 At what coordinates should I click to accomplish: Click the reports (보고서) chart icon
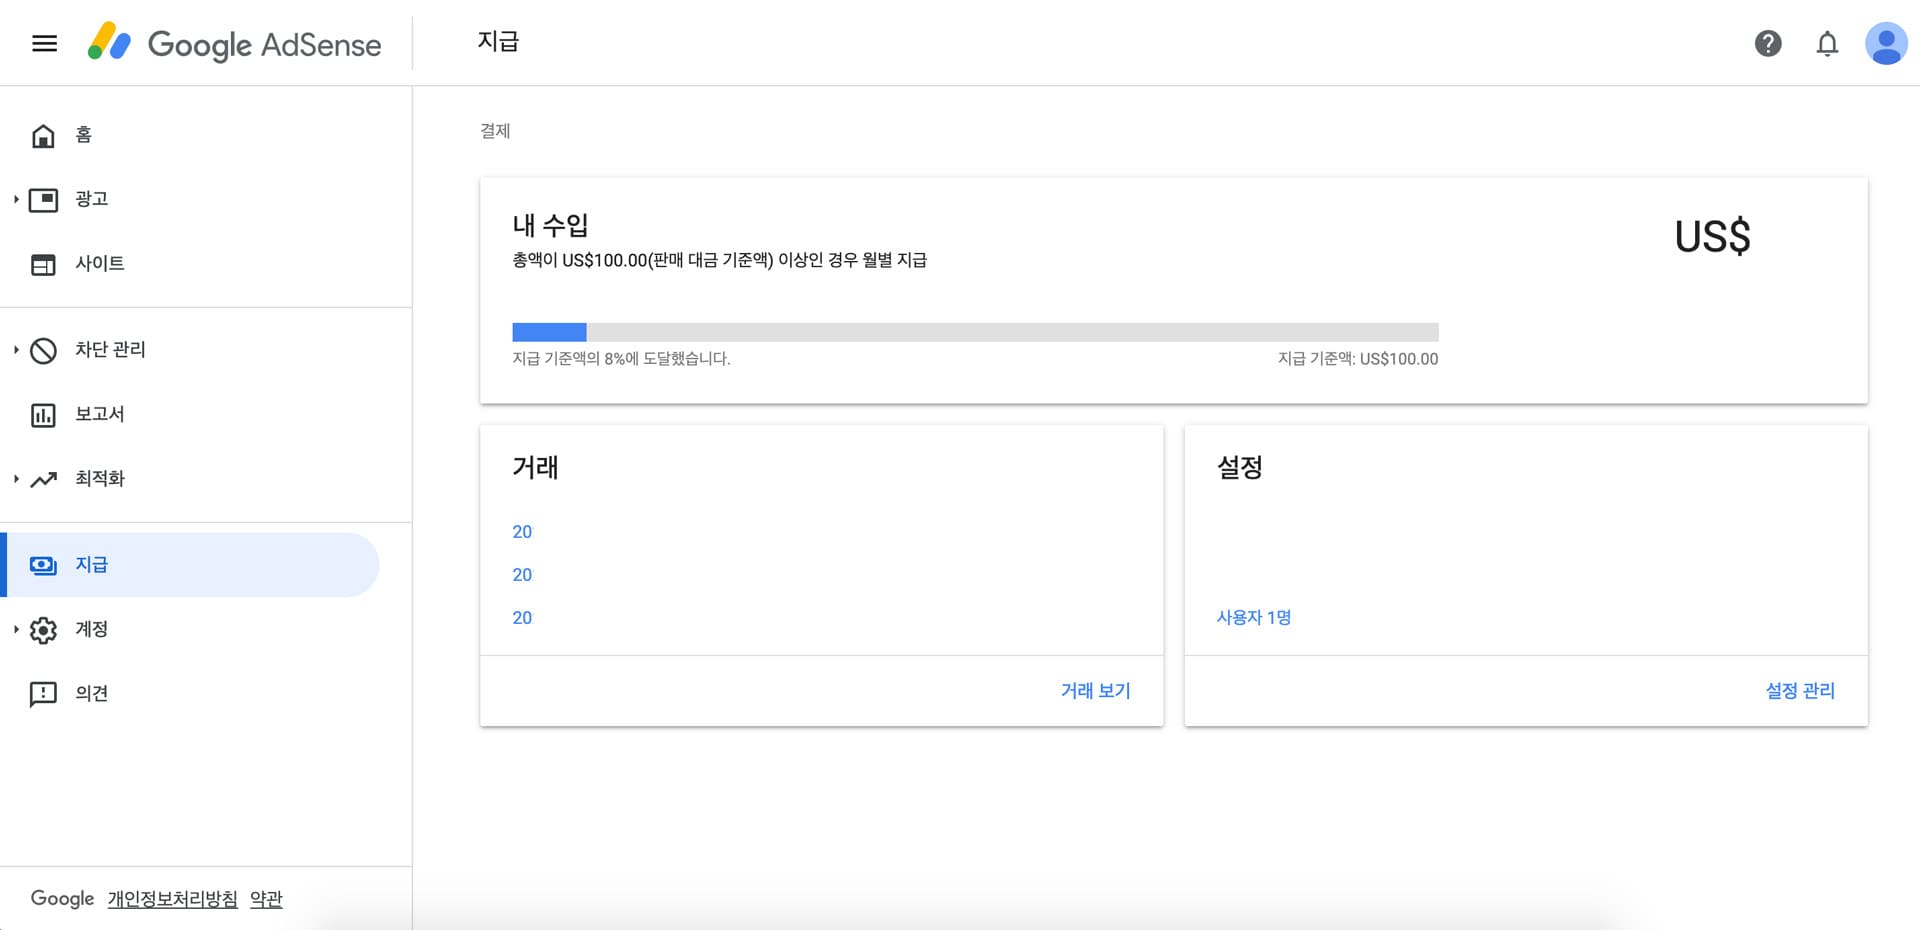pos(43,415)
